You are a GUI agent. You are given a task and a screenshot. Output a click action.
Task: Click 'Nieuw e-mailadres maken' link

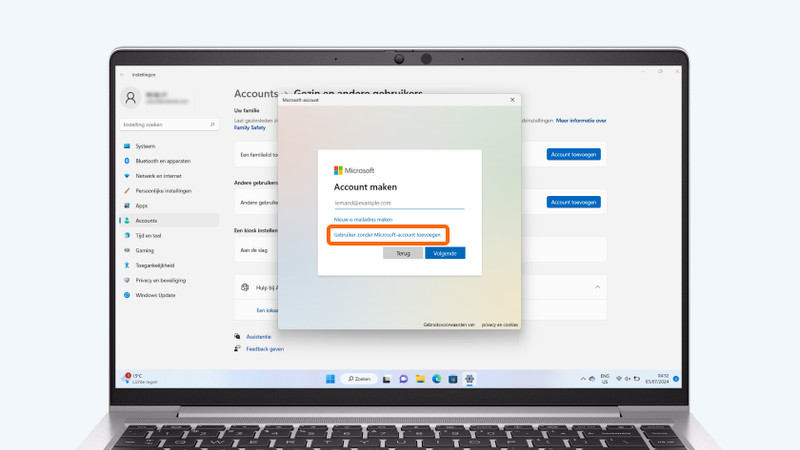tap(363, 219)
